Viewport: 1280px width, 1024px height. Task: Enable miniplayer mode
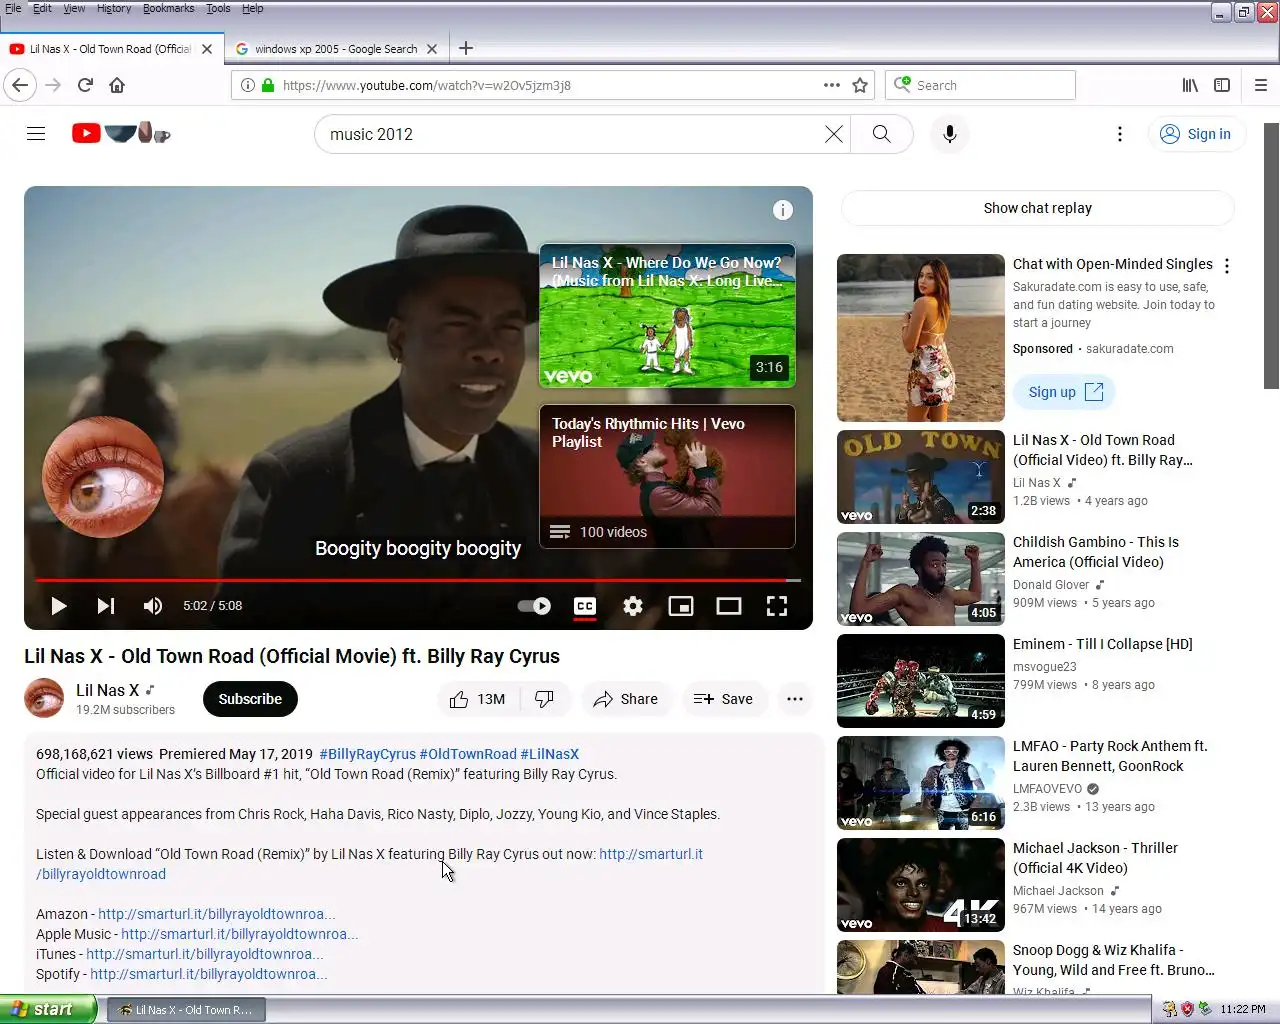pos(681,606)
